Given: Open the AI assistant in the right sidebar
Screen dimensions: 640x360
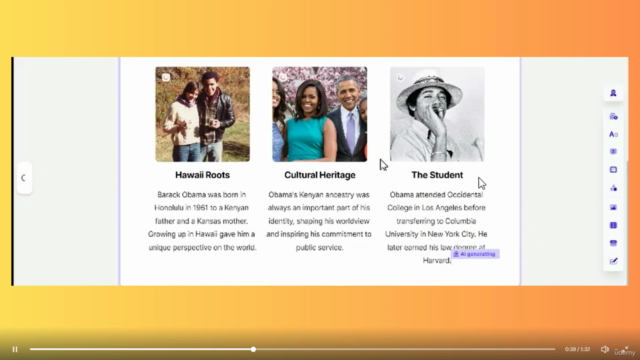Looking at the screenshot, I should (613, 93).
